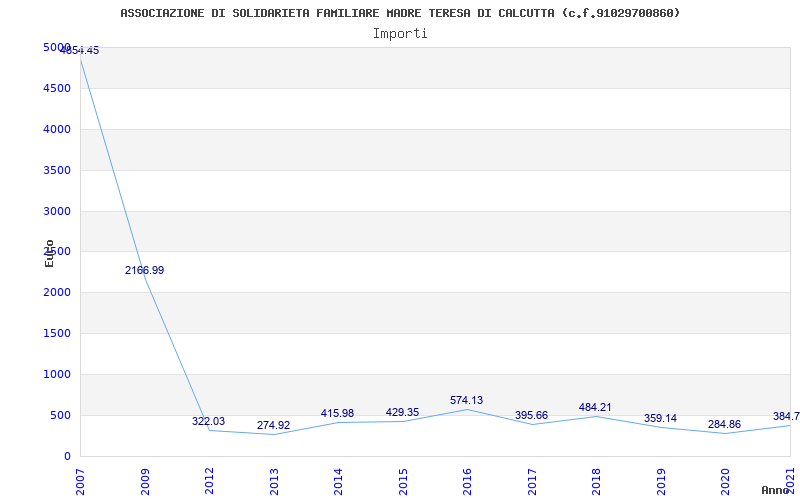
Task: Click the 2012 x-axis year label
Action: click(x=209, y=482)
